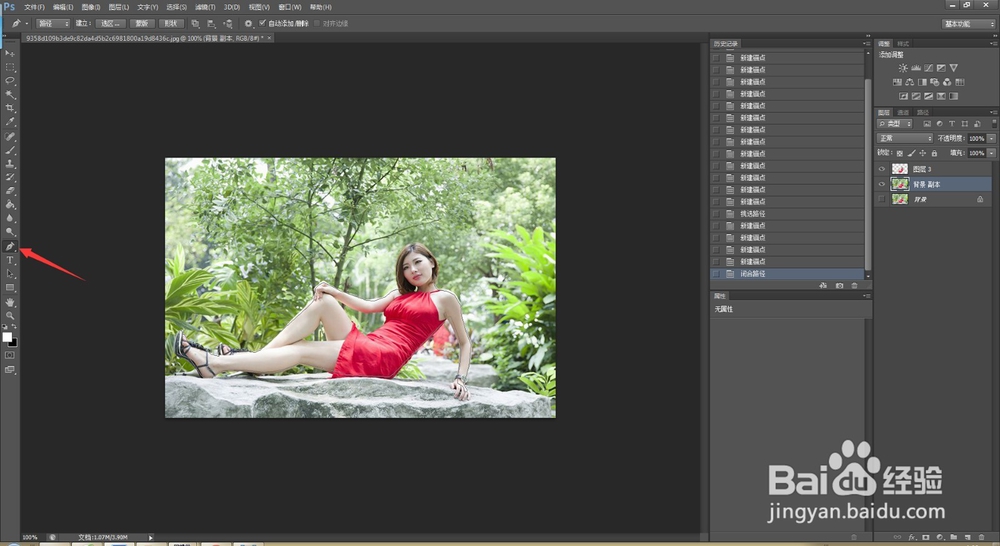
Task: Select the Brush tool
Action: [x=10, y=151]
